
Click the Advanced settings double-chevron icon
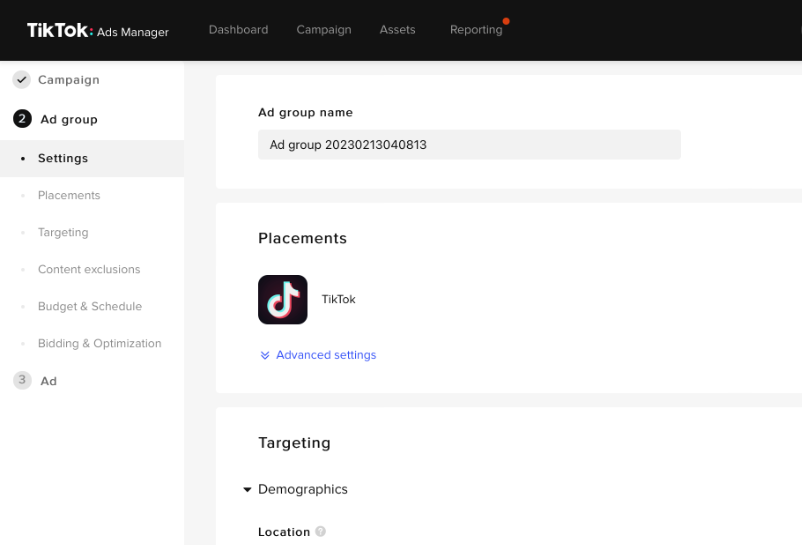[x=265, y=355]
